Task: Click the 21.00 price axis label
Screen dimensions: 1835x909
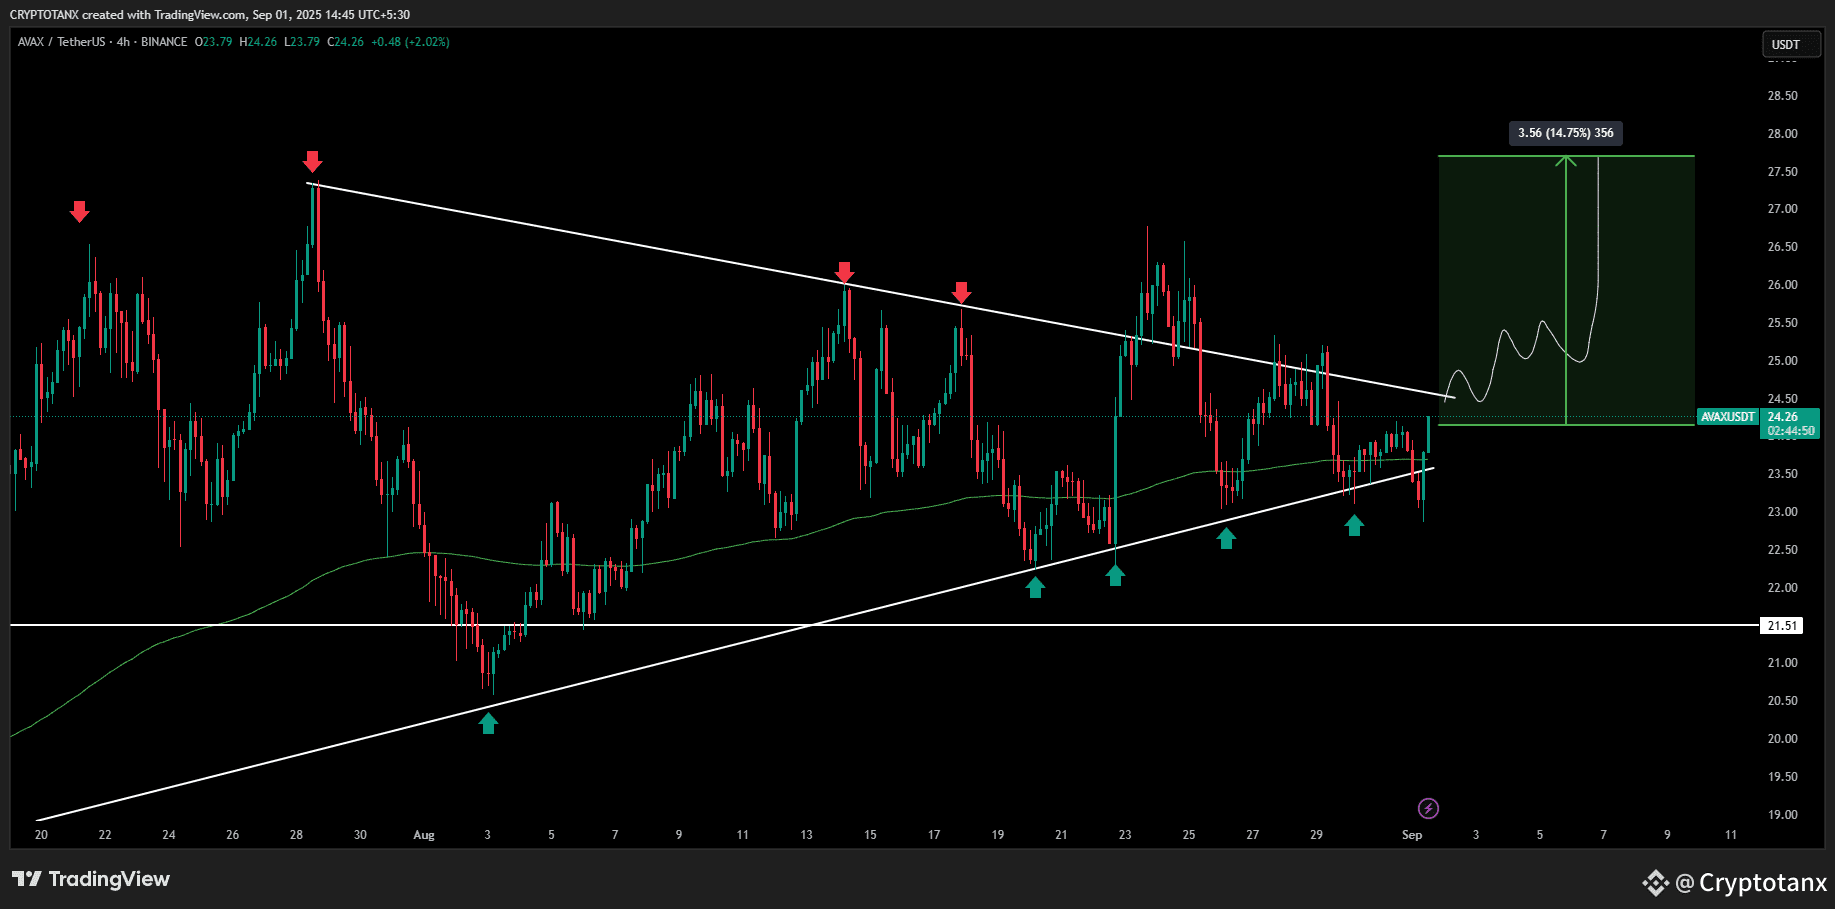Action: [1782, 663]
